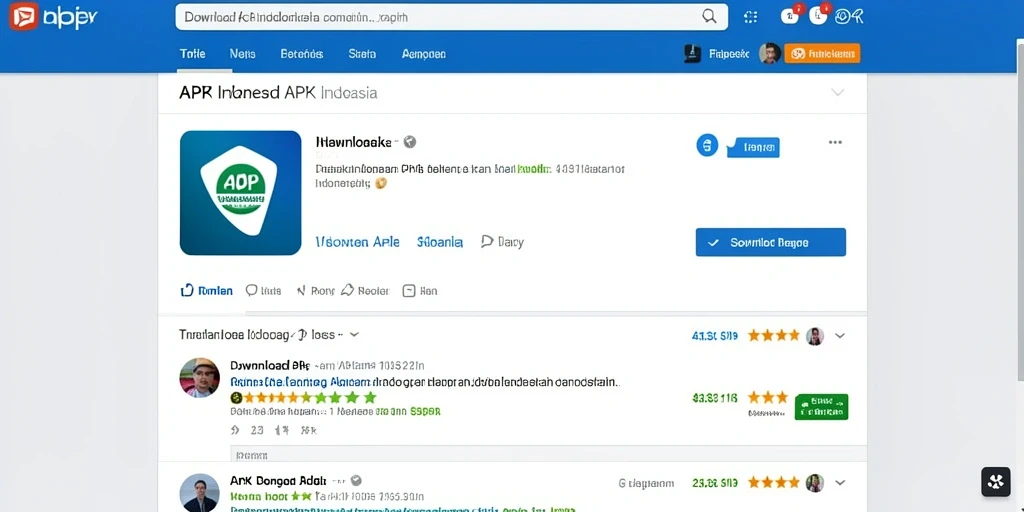The width and height of the screenshot is (1024, 512).
Task: Open the Sloania link
Action: pyautogui.click(x=440, y=242)
